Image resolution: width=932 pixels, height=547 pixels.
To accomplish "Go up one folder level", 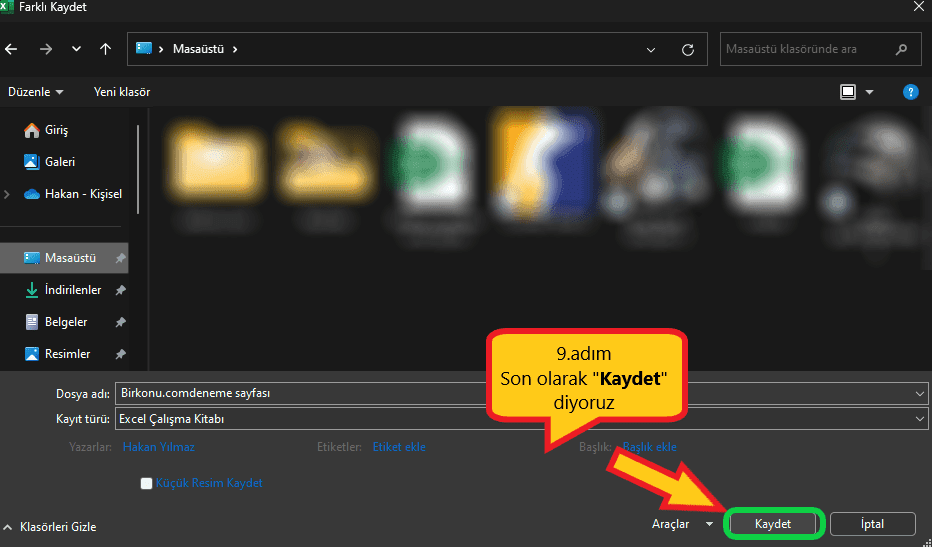I will (x=105, y=49).
